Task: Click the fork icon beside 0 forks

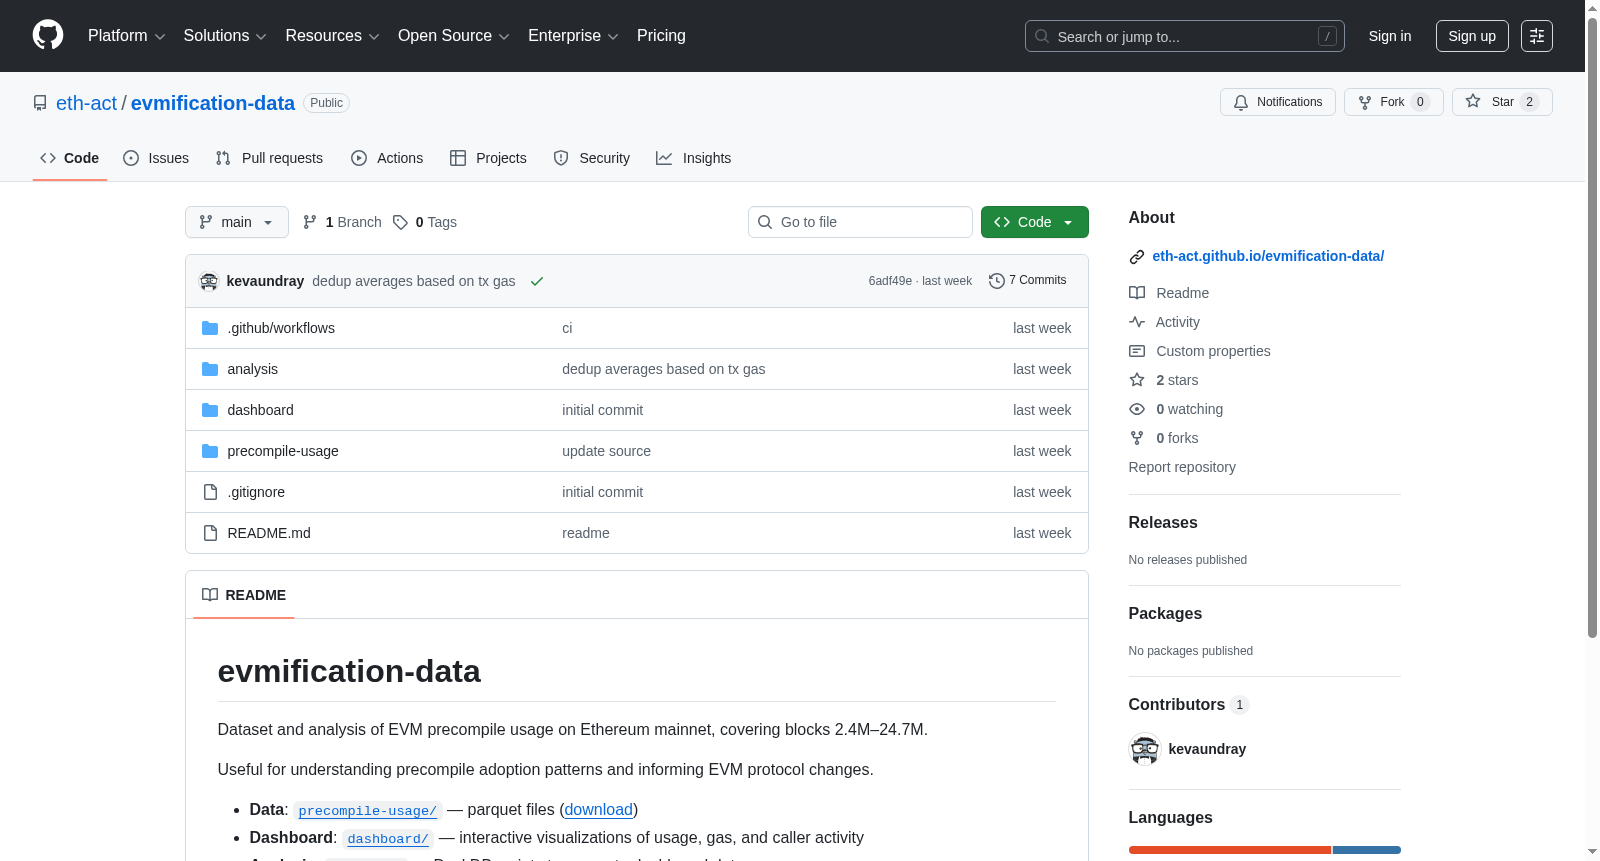Action: [x=1137, y=438]
